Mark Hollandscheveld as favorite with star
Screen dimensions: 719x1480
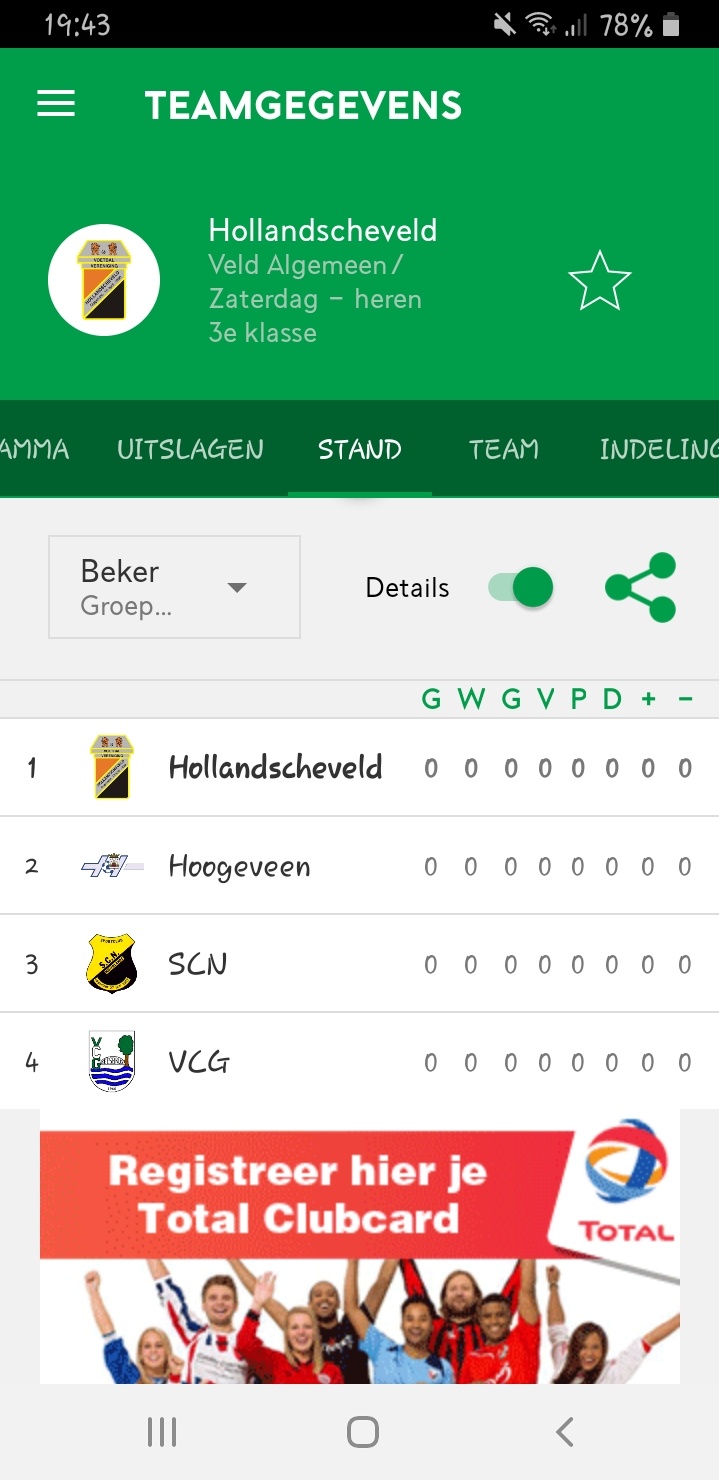click(x=600, y=281)
